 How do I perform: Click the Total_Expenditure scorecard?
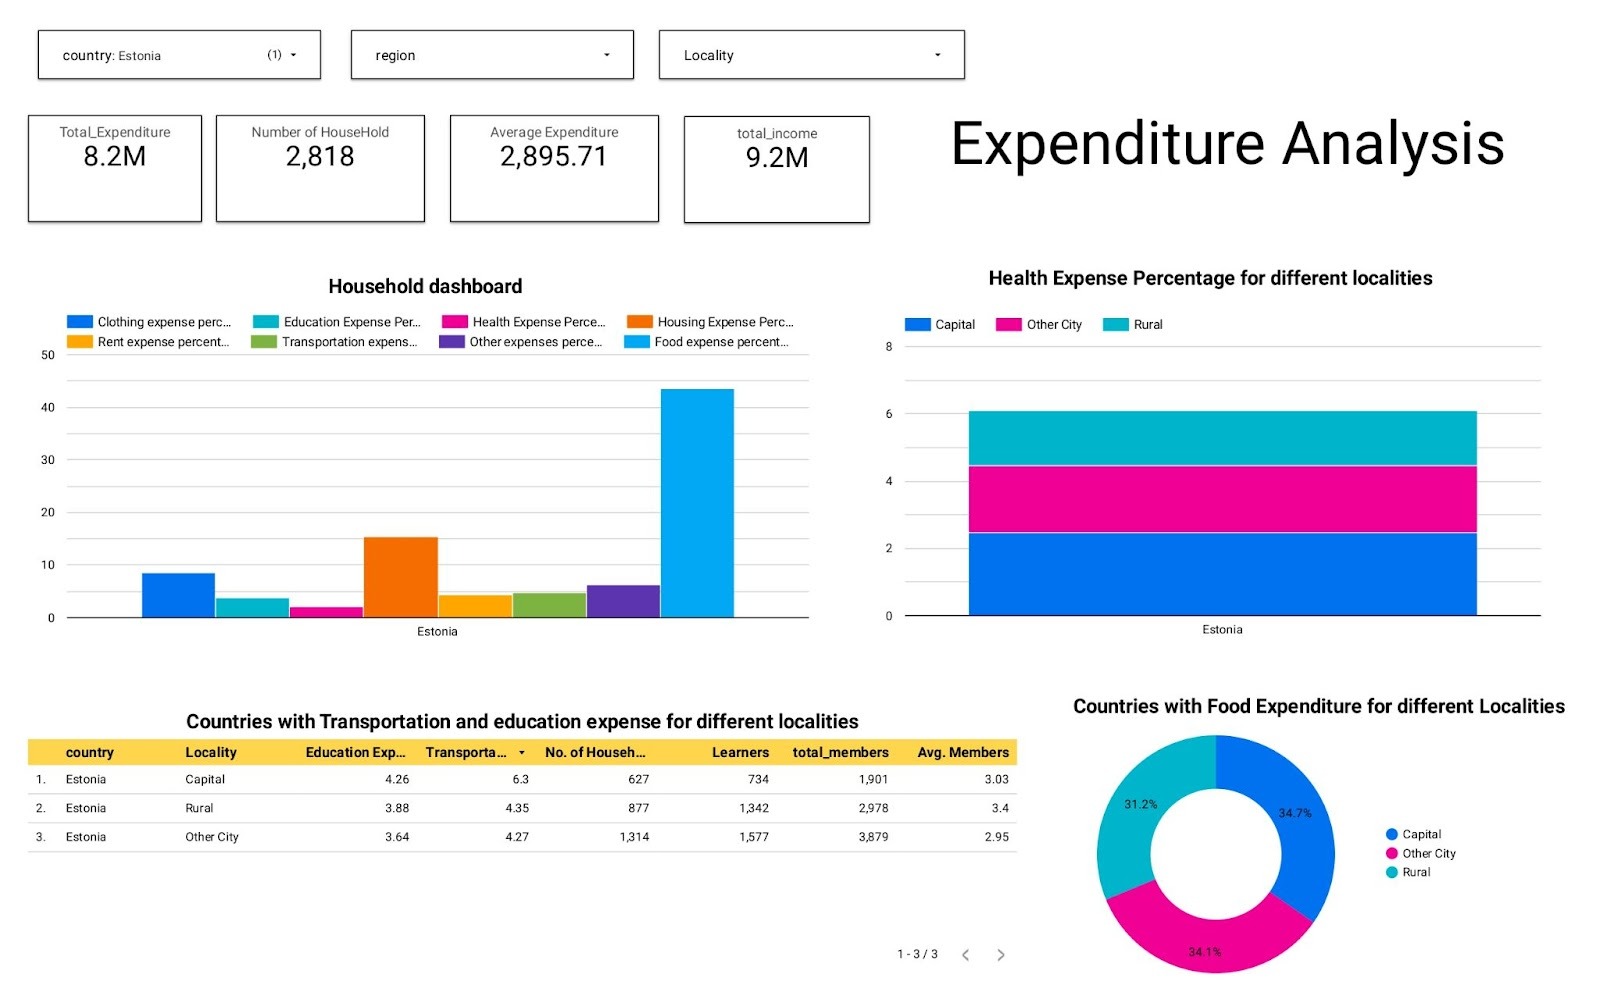(115, 168)
